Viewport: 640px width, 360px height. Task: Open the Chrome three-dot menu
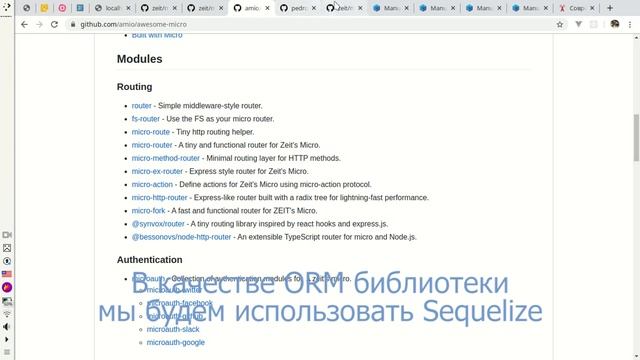pyautogui.click(x=630, y=24)
